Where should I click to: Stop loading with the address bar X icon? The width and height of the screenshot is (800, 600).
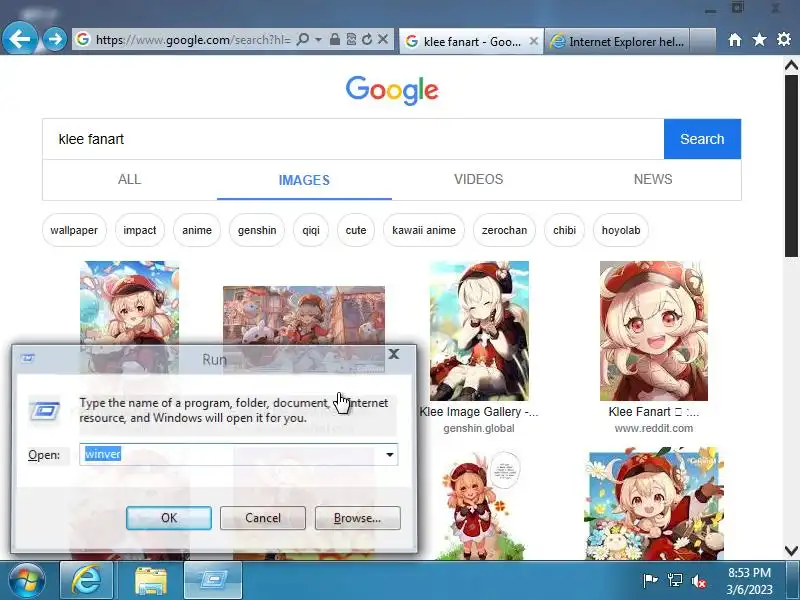pyautogui.click(x=383, y=39)
